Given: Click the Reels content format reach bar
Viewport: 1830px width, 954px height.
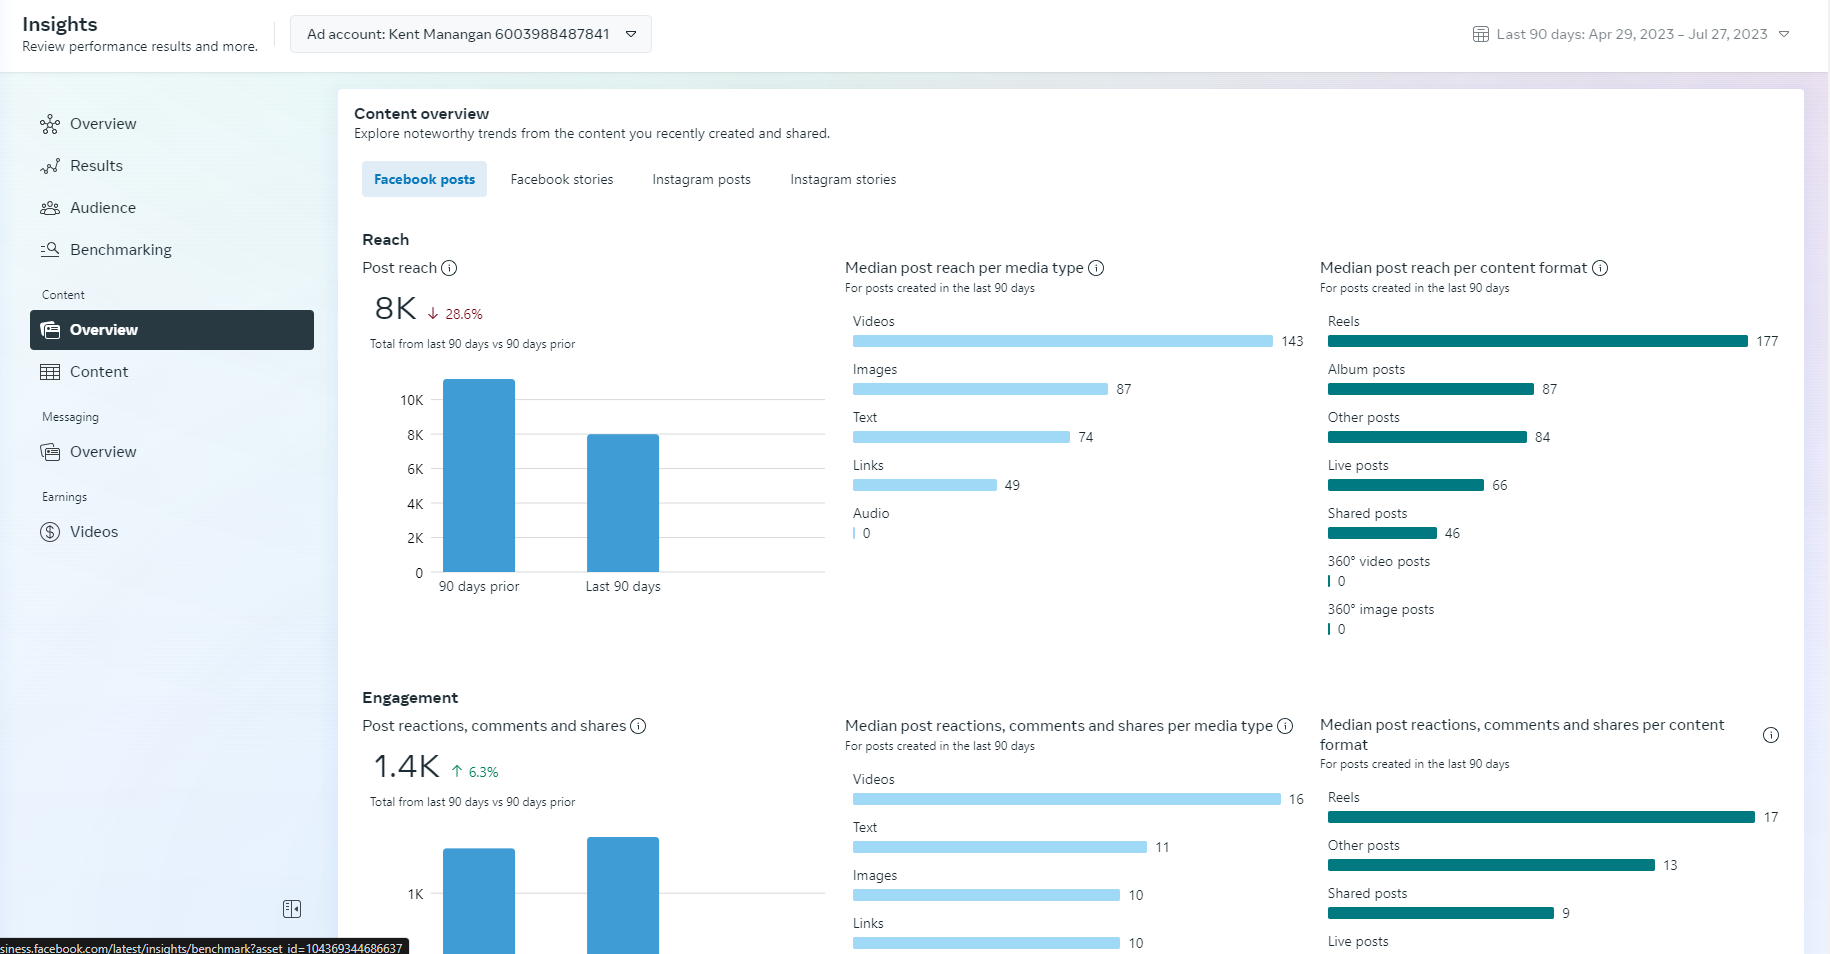Looking at the screenshot, I should pyautogui.click(x=1537, y=341).
